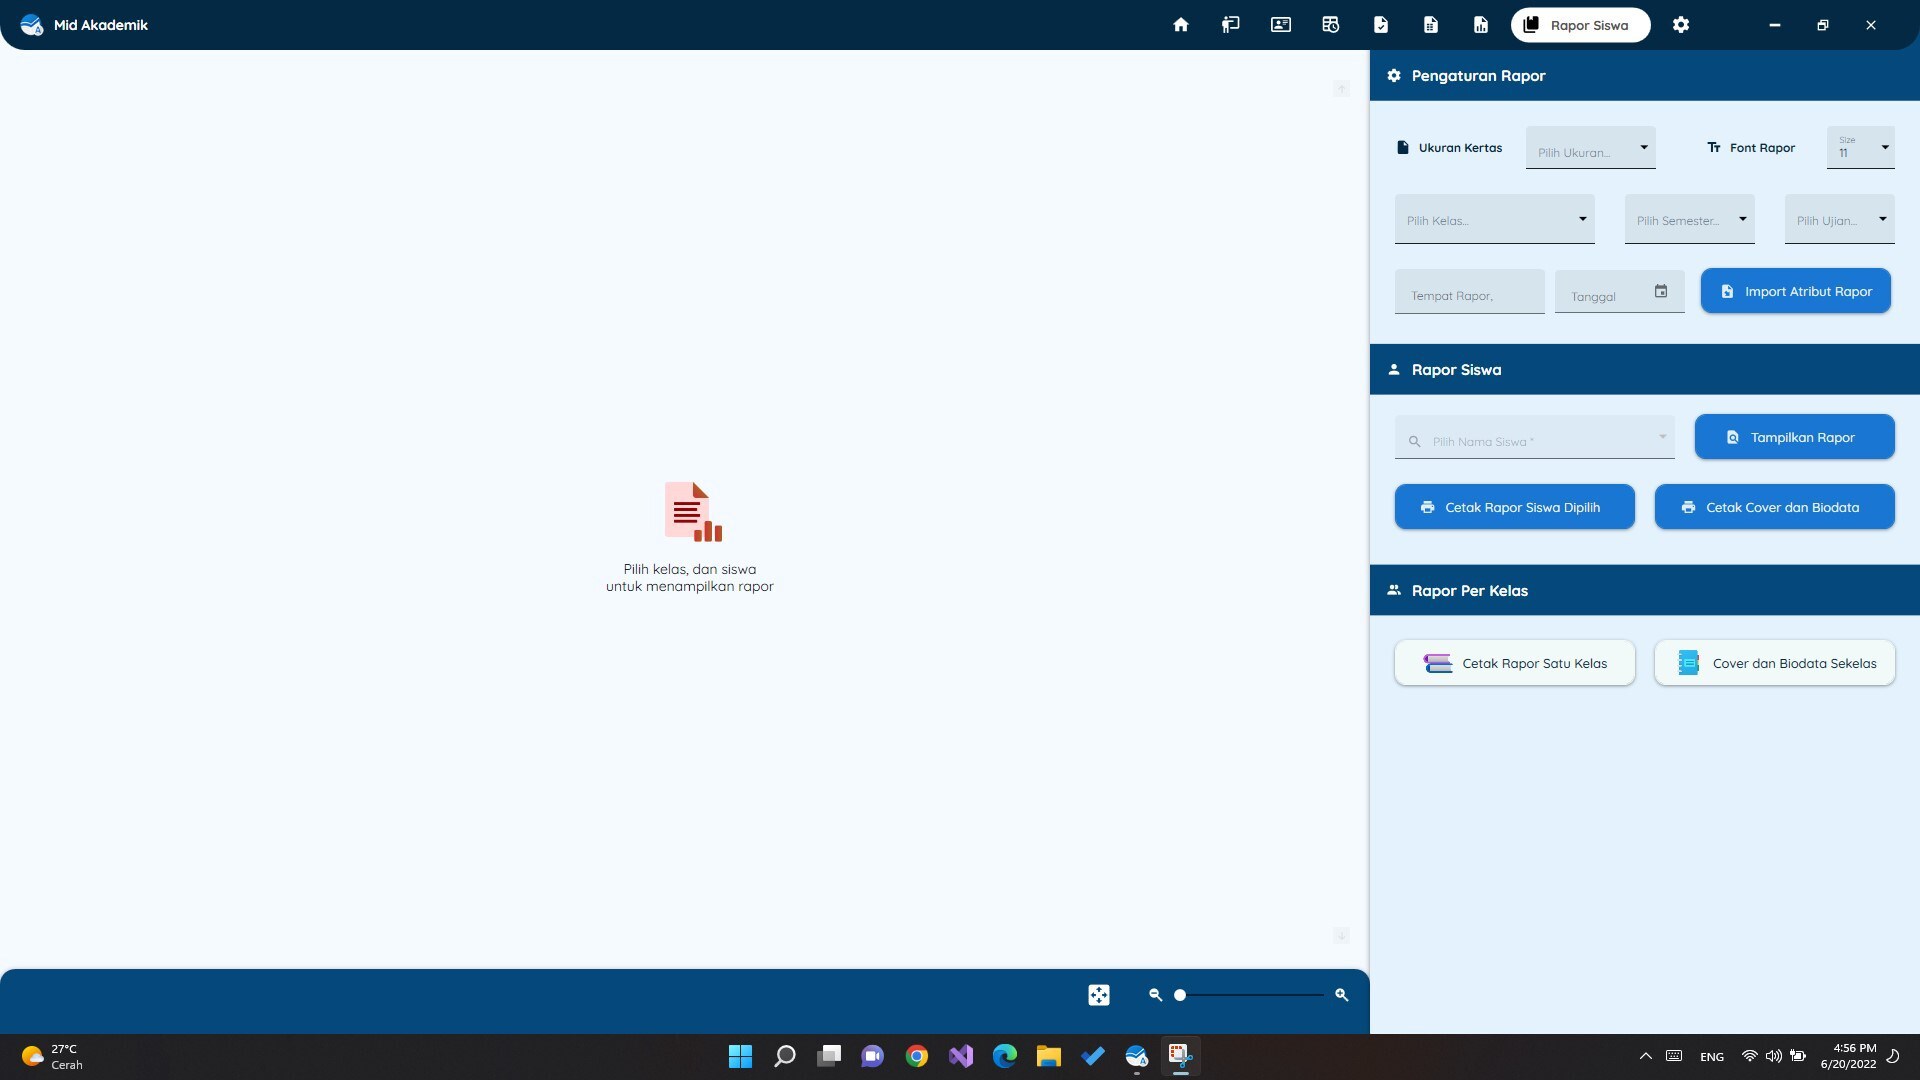Viewport: 1920px width, 1080px height.
Task: Open the settings gear in navbar
Action: [1681, 25]
